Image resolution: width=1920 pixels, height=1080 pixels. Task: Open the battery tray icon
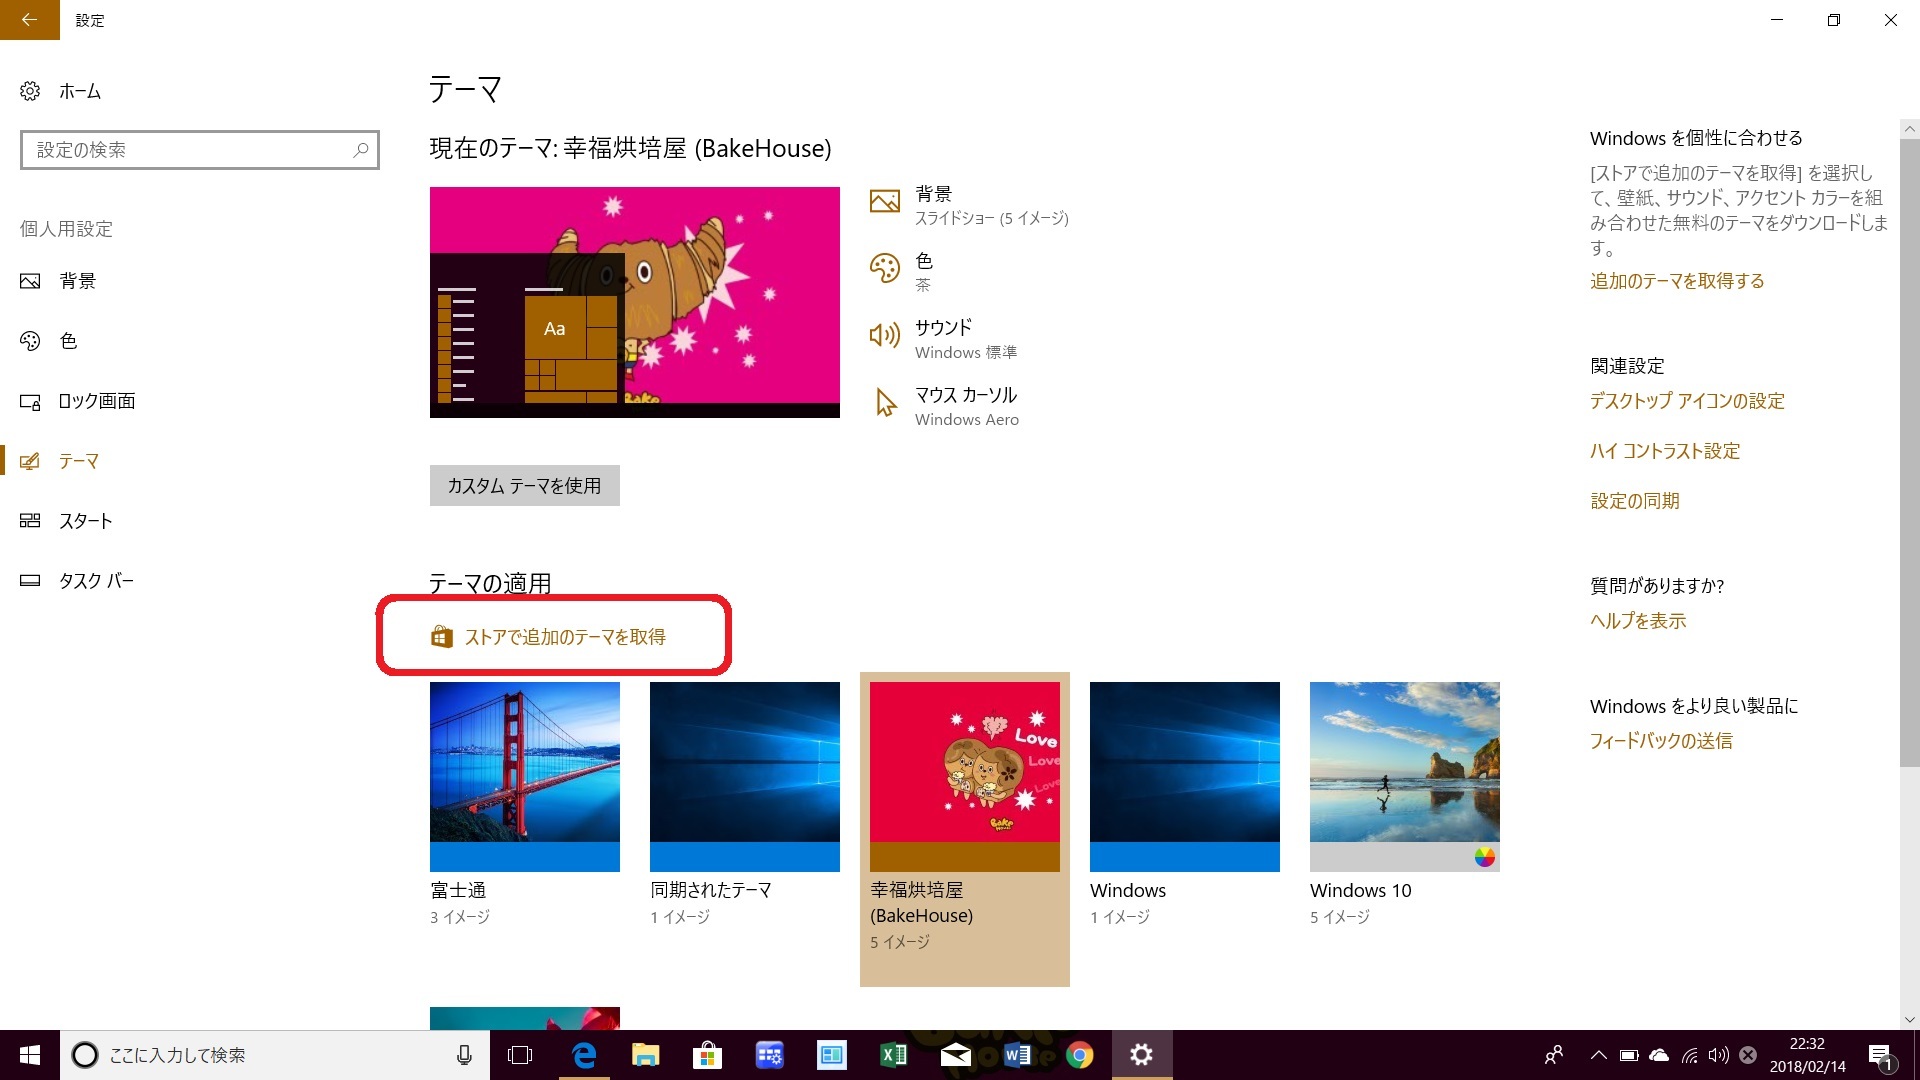click(1628, 1055)
